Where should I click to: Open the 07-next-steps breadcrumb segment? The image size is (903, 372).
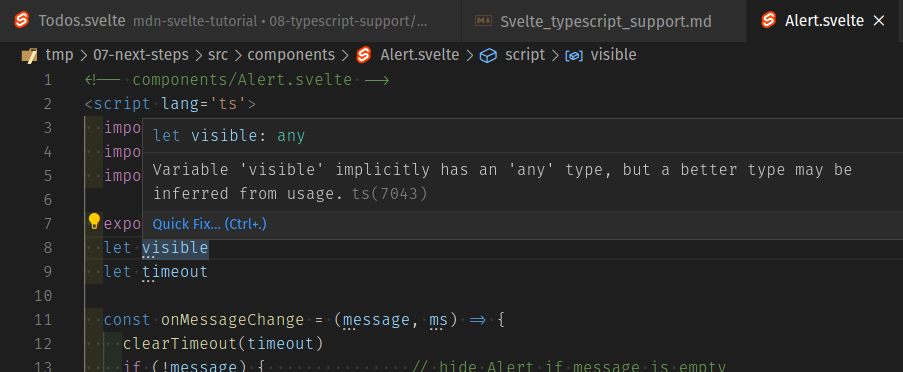click(140, 55)
